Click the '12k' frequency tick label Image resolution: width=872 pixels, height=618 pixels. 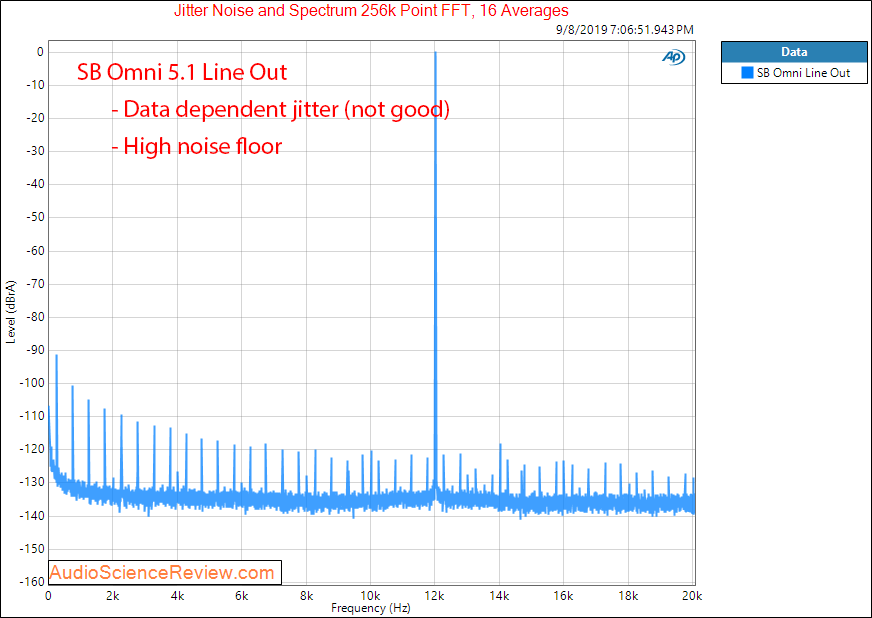click(x=434, y=596)
